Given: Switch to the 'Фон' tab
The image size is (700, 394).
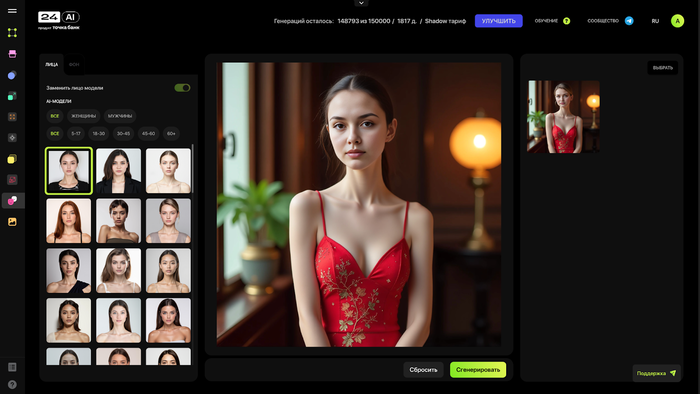Looking at the screenshot, I should pyautogui.click(x=74, y=65).
